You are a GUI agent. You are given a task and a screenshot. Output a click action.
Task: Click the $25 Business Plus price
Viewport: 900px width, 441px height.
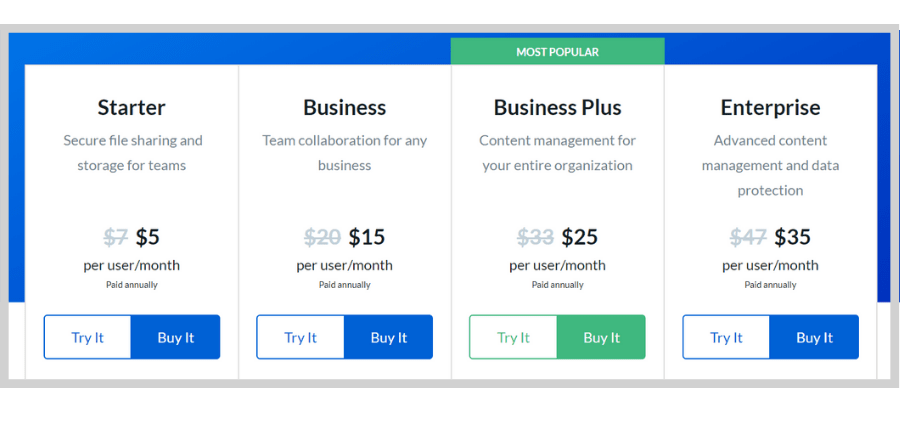click(x=580, y=237)
